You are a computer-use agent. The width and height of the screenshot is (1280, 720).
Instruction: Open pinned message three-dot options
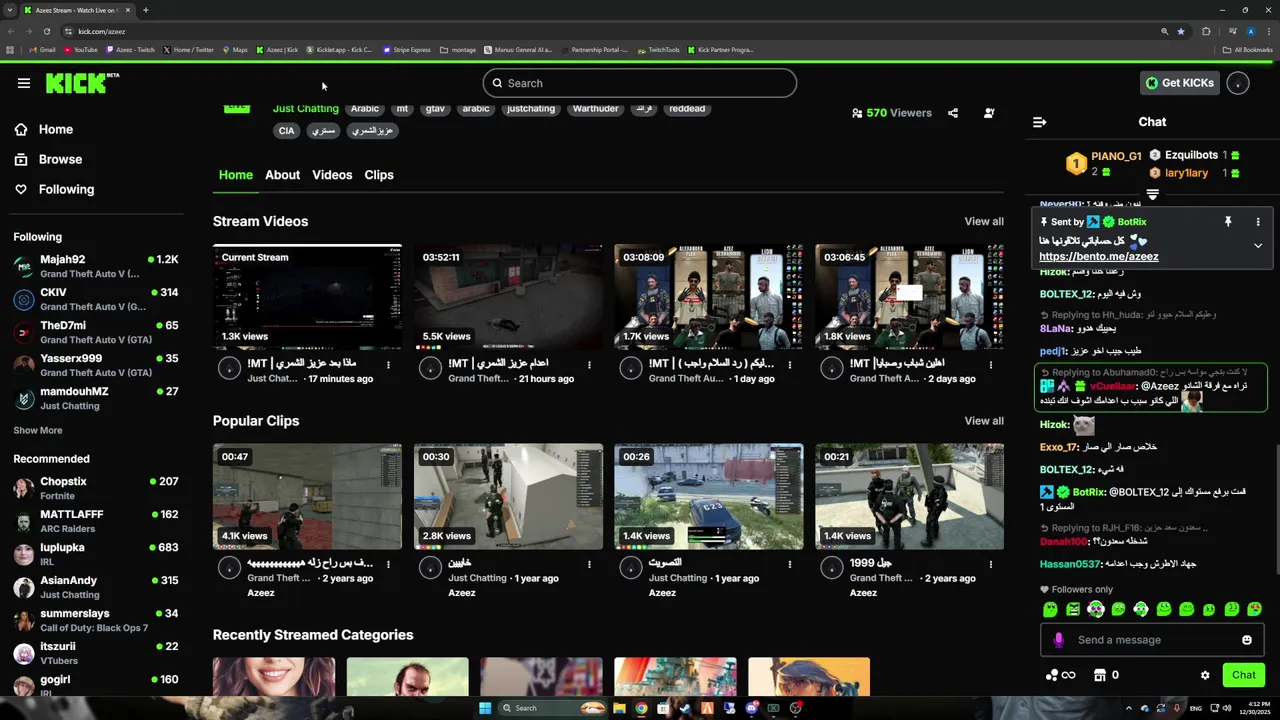[x=1258, y=221]
